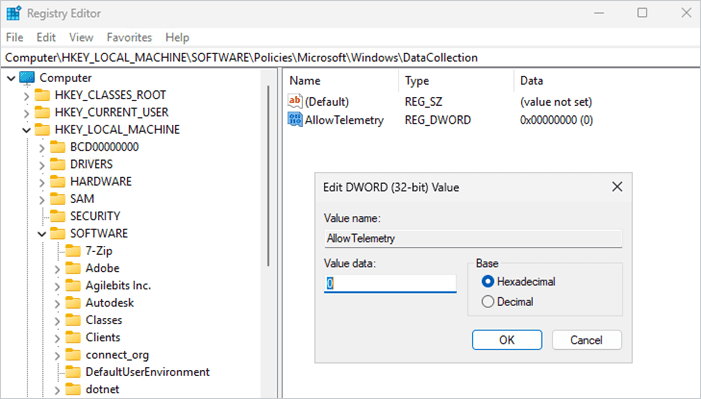Click the Registry Editor app icon in title bar

click(x=13, y=13)
